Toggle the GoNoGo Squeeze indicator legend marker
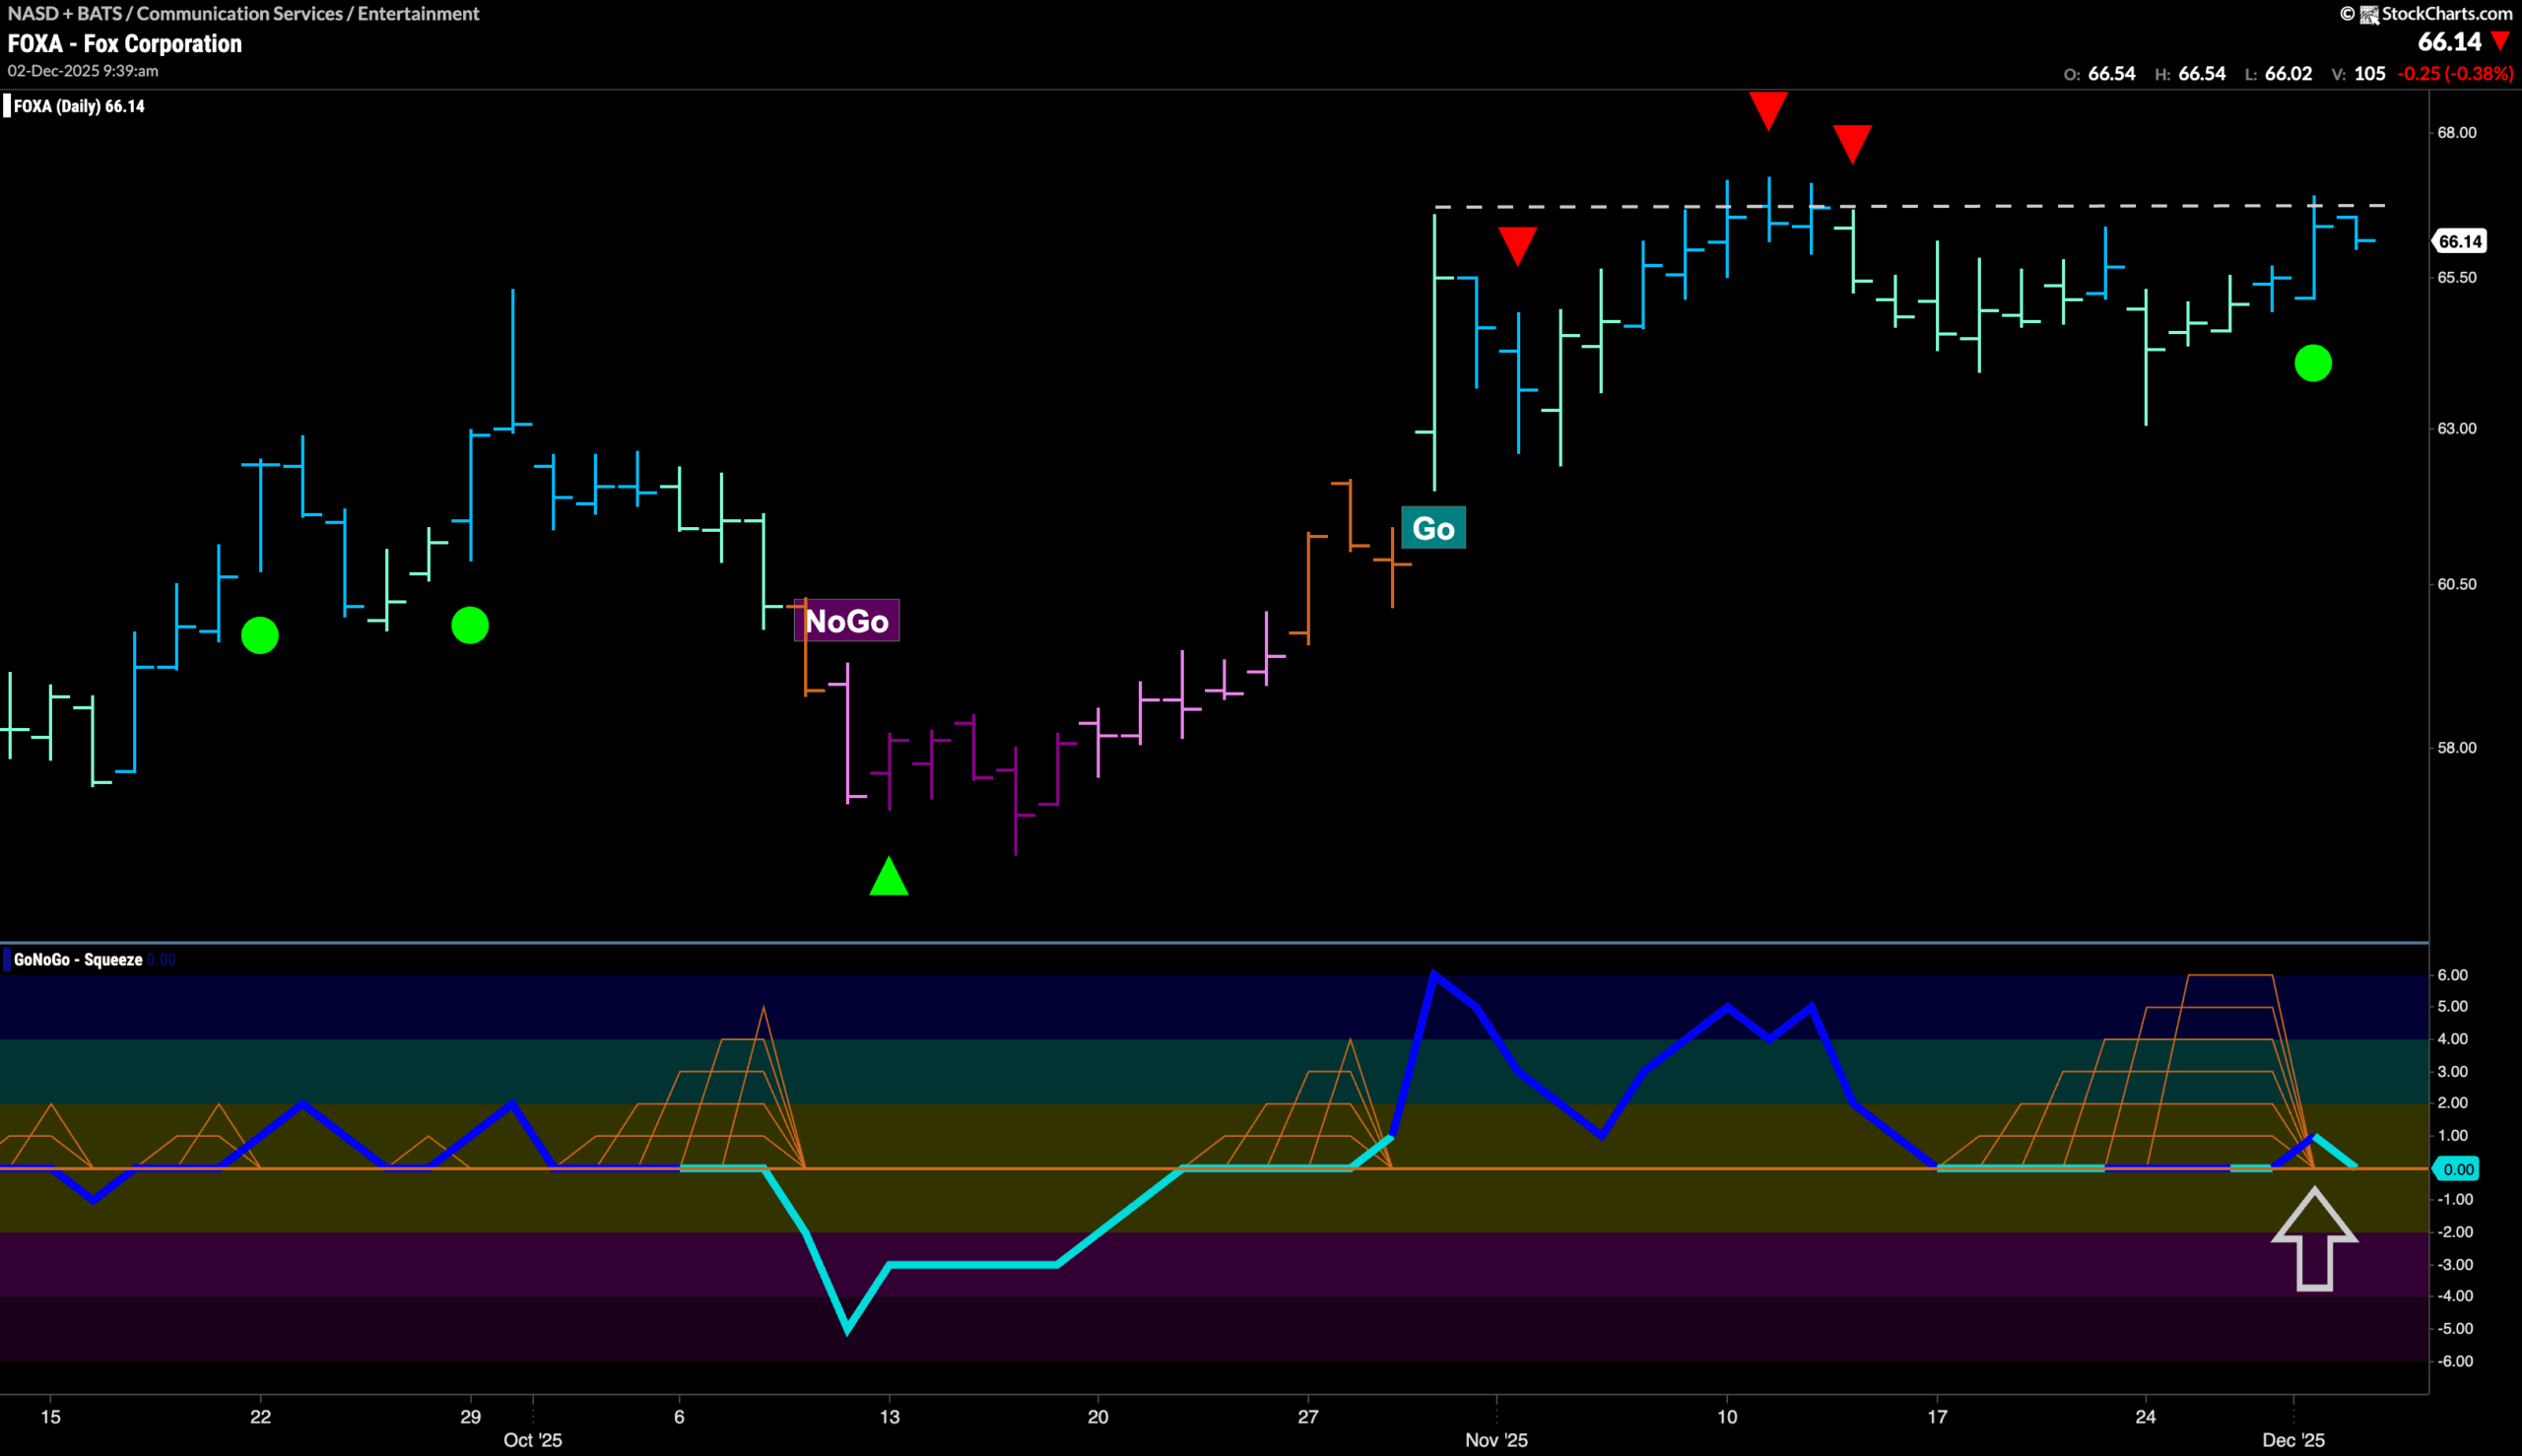This screenshot has width=2522, height=1456. 8,958
